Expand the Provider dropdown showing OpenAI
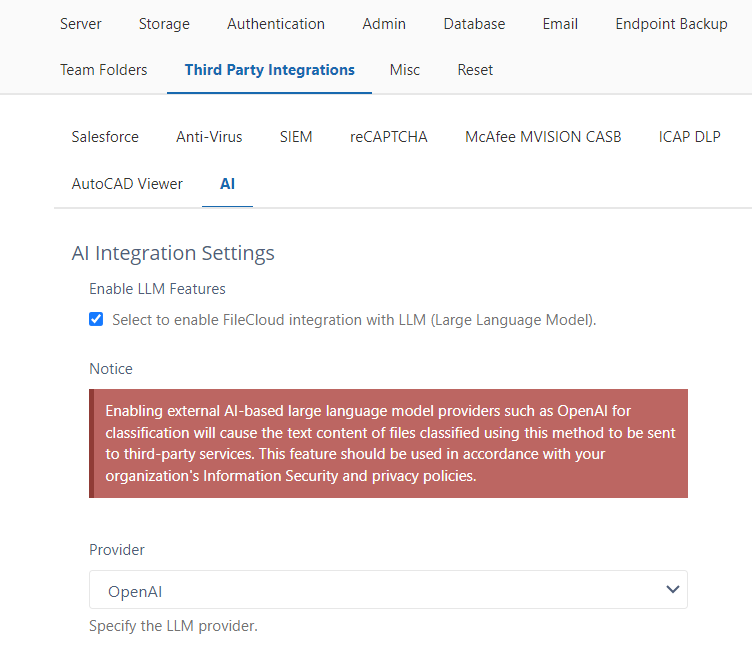 [388, 590]
